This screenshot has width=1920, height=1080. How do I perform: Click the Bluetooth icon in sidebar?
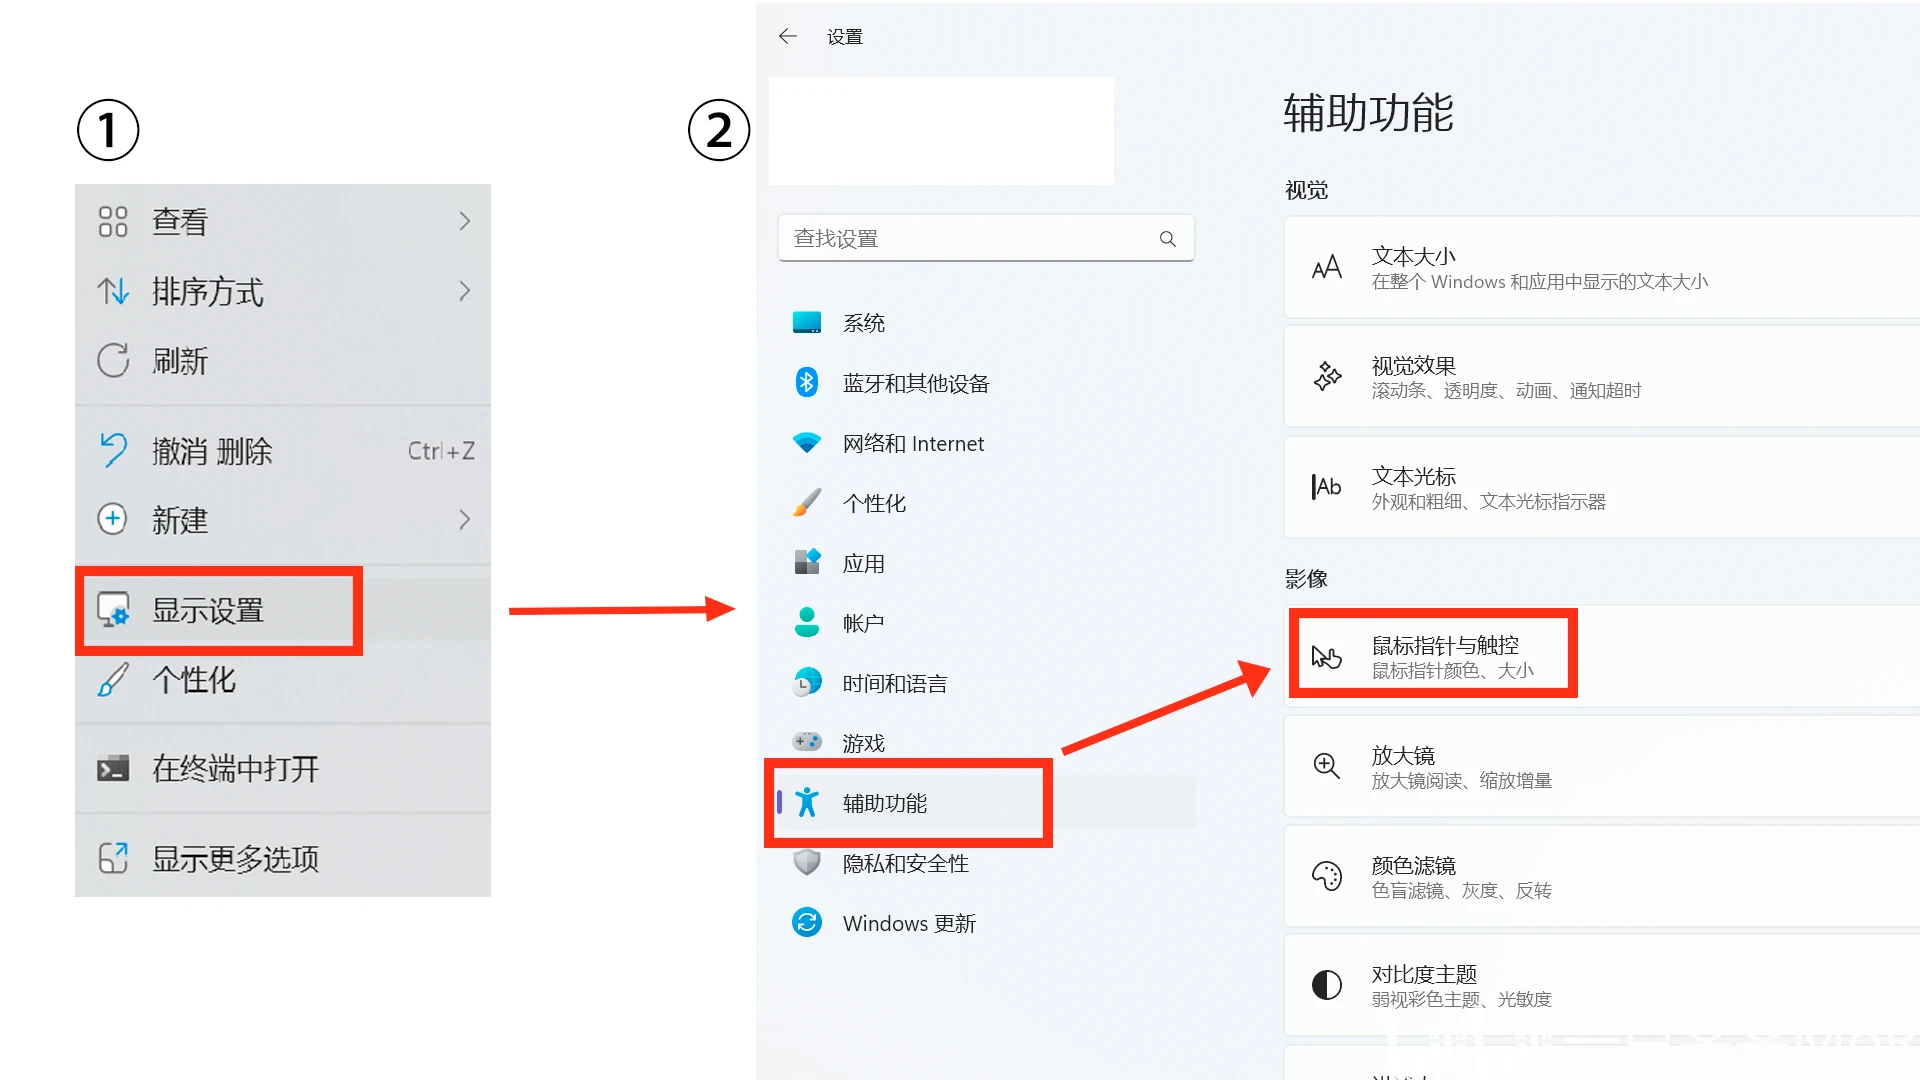coord(807,383)
